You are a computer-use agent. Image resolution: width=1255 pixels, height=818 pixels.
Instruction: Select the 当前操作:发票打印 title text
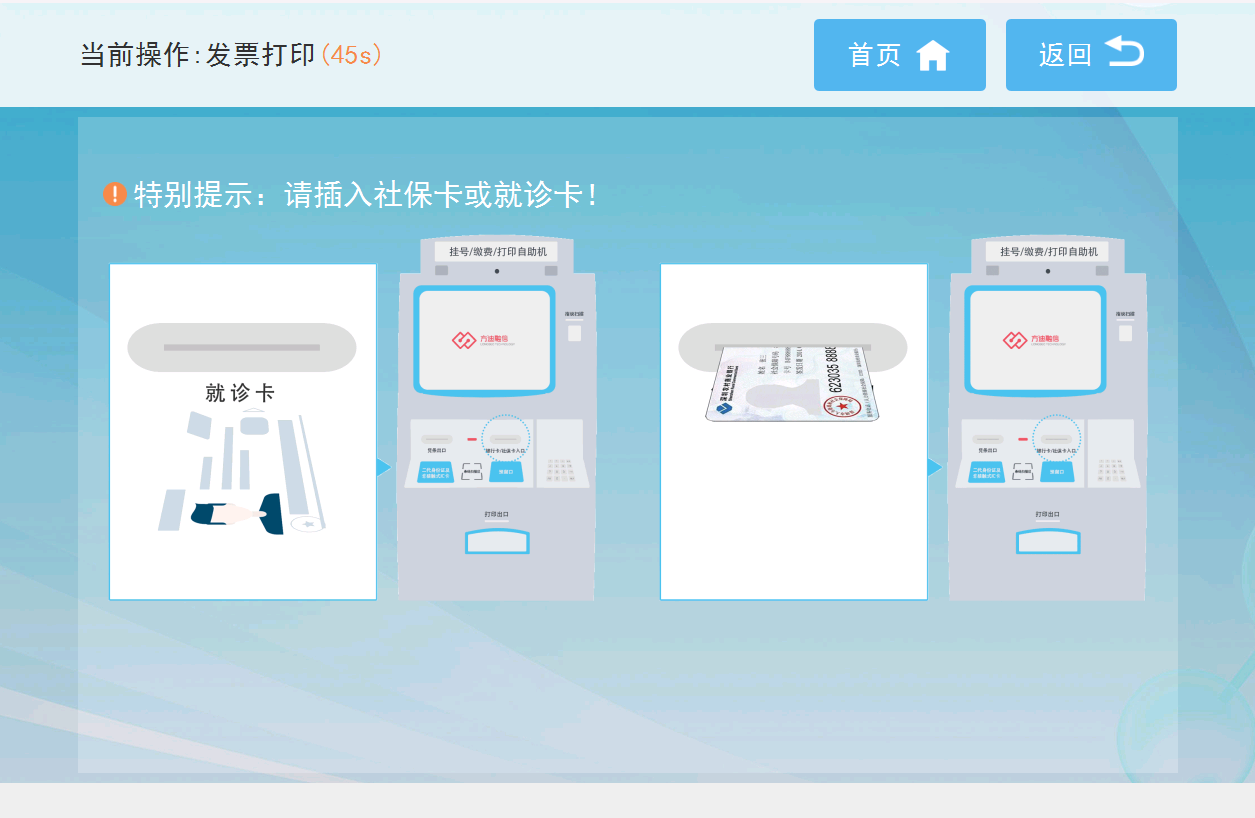click(x=198, y=55)
